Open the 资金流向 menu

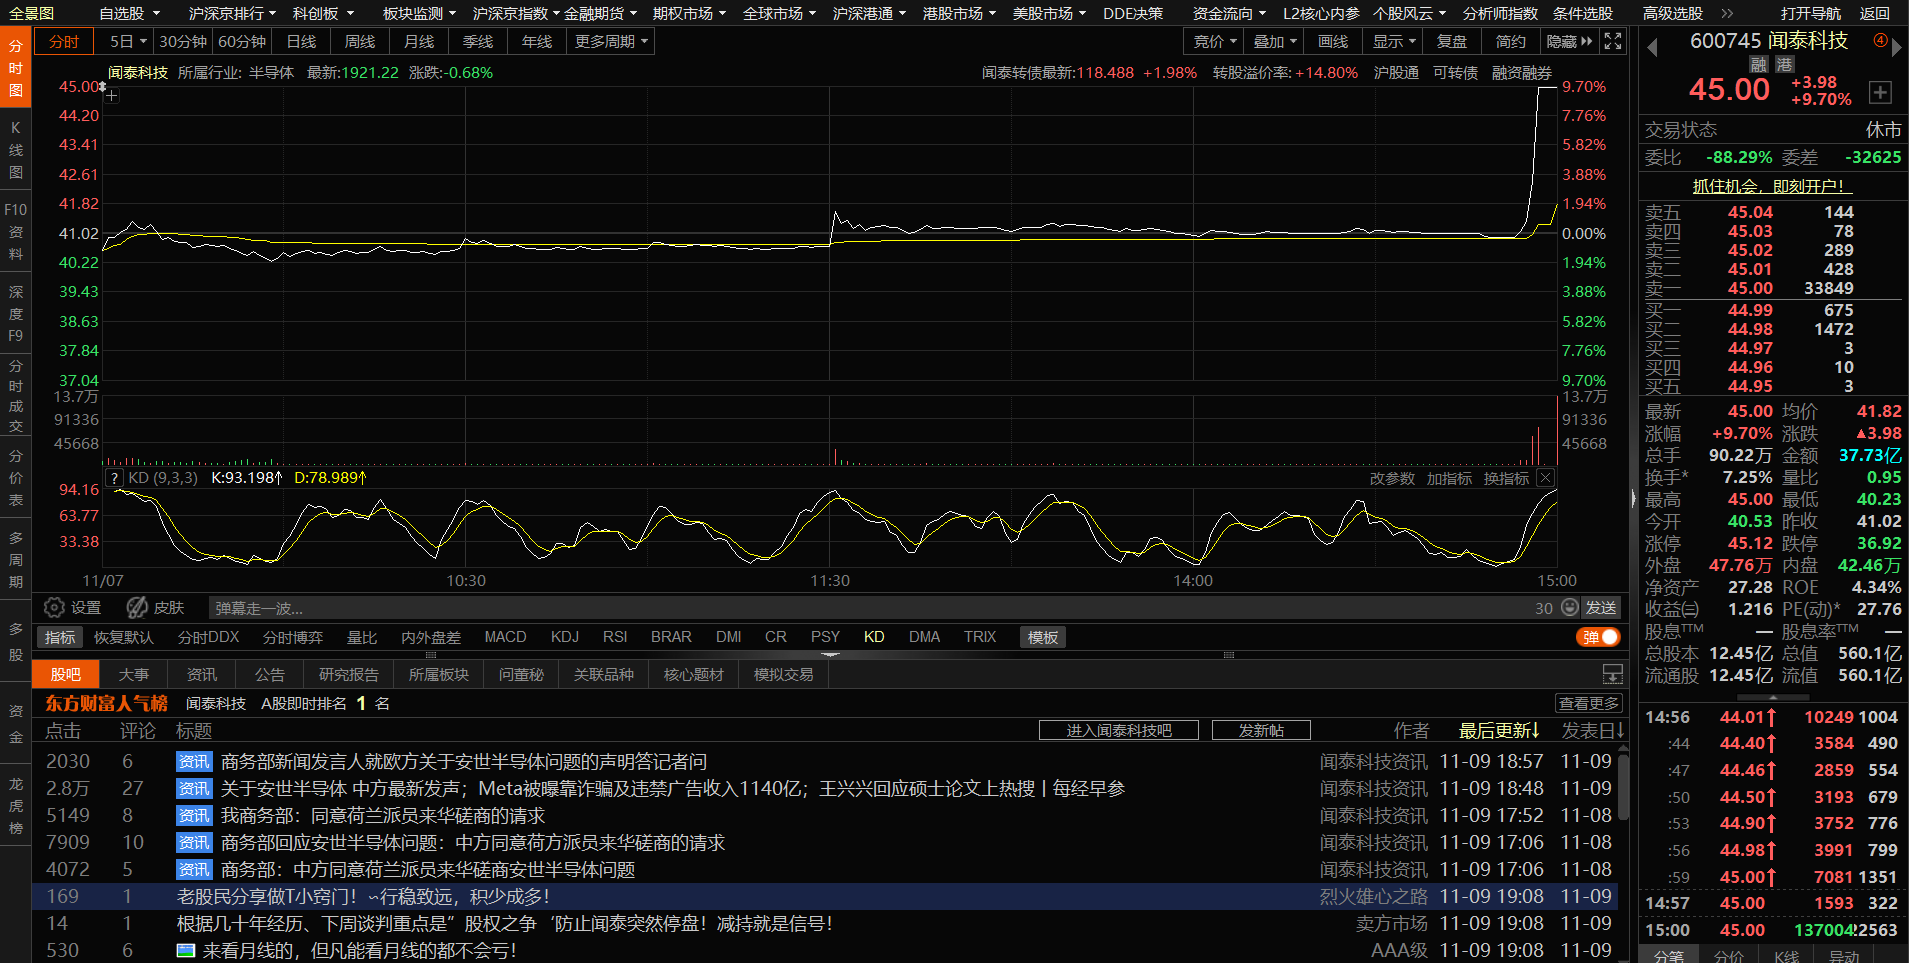click(1229, 13)
